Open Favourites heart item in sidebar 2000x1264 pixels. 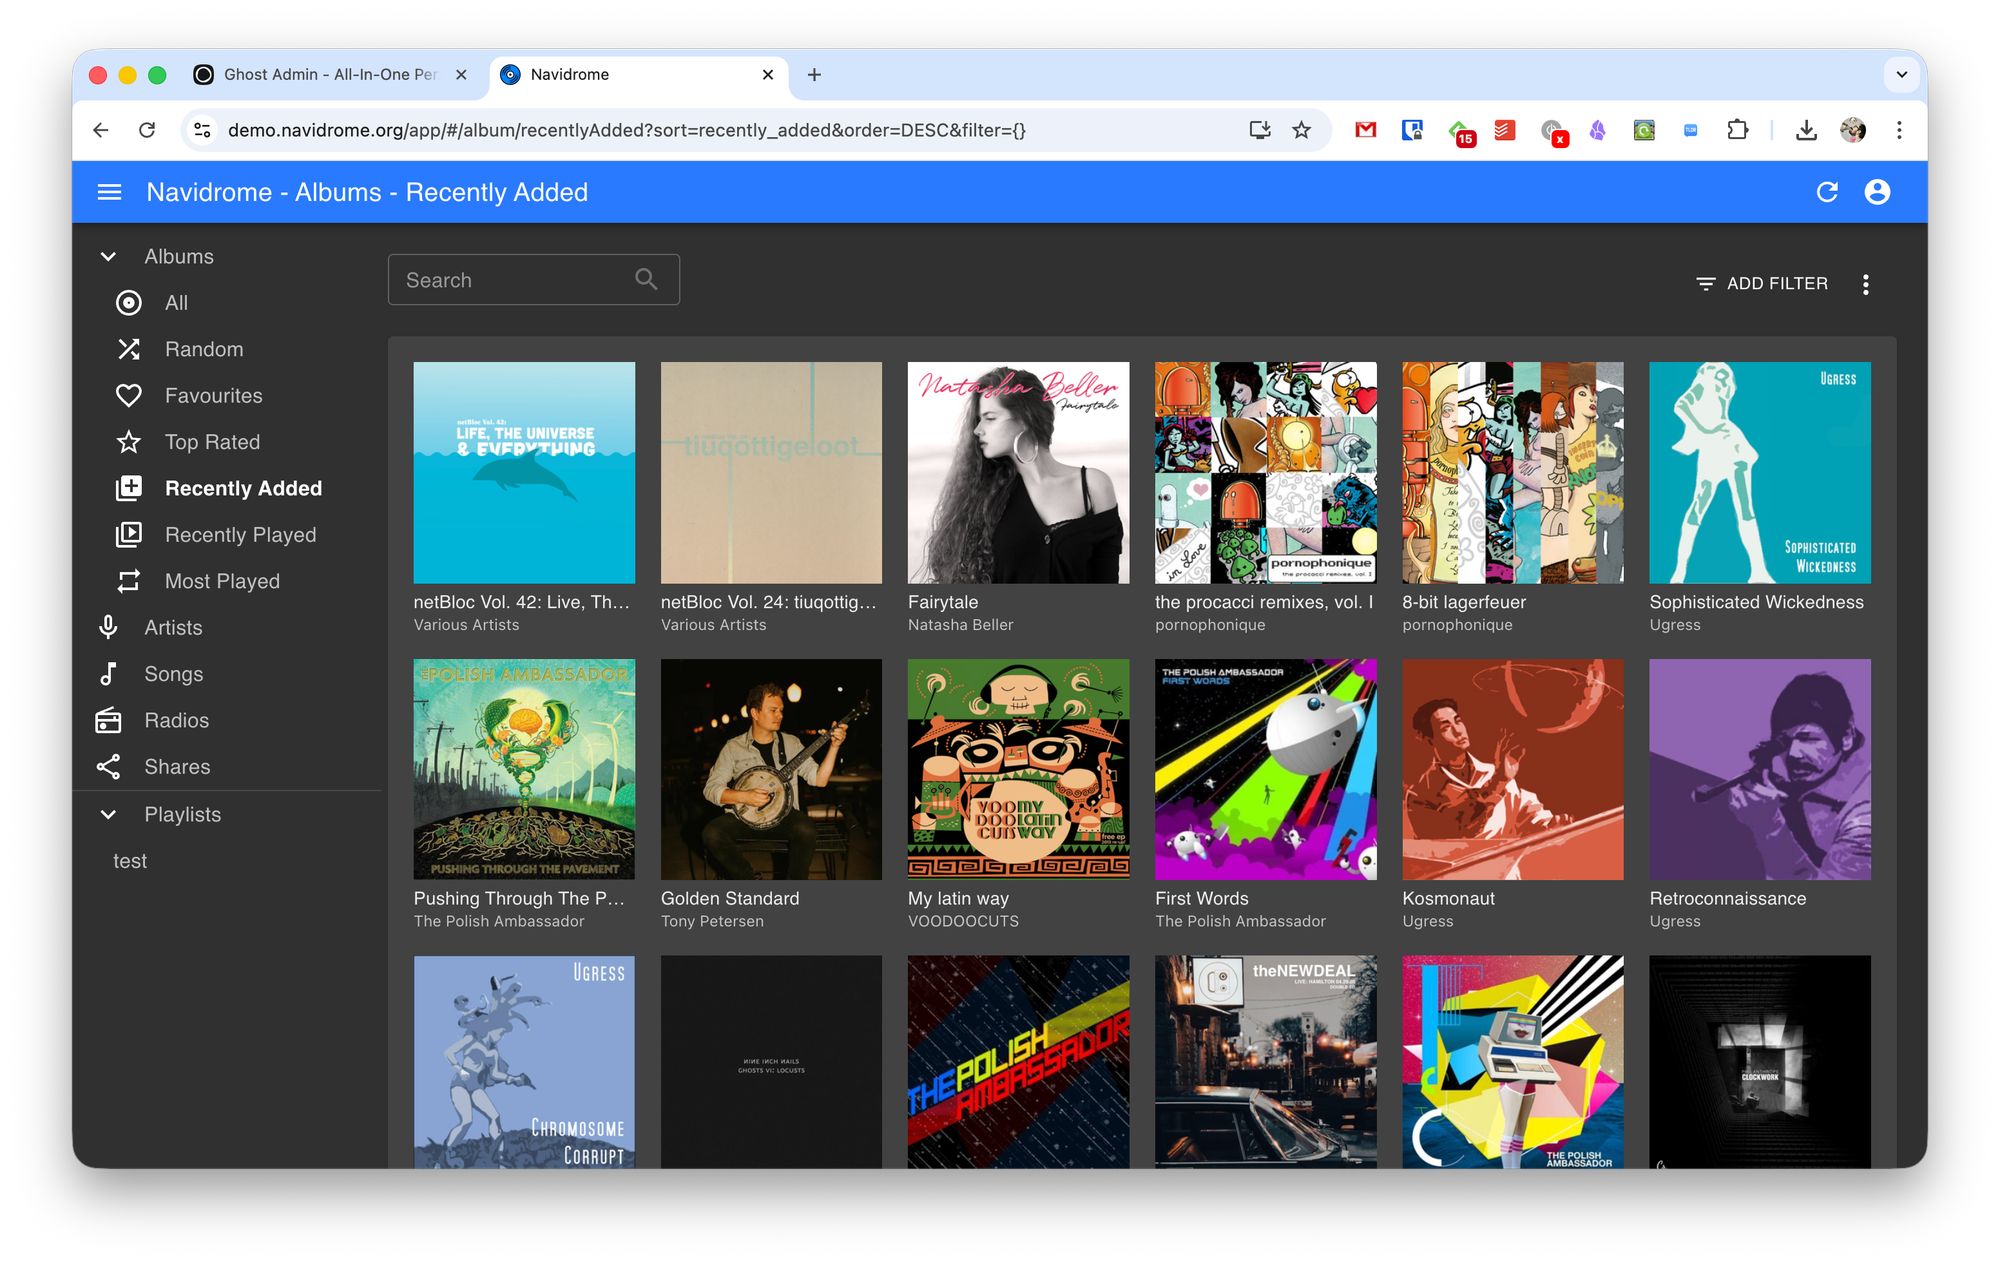coord(129,396)
